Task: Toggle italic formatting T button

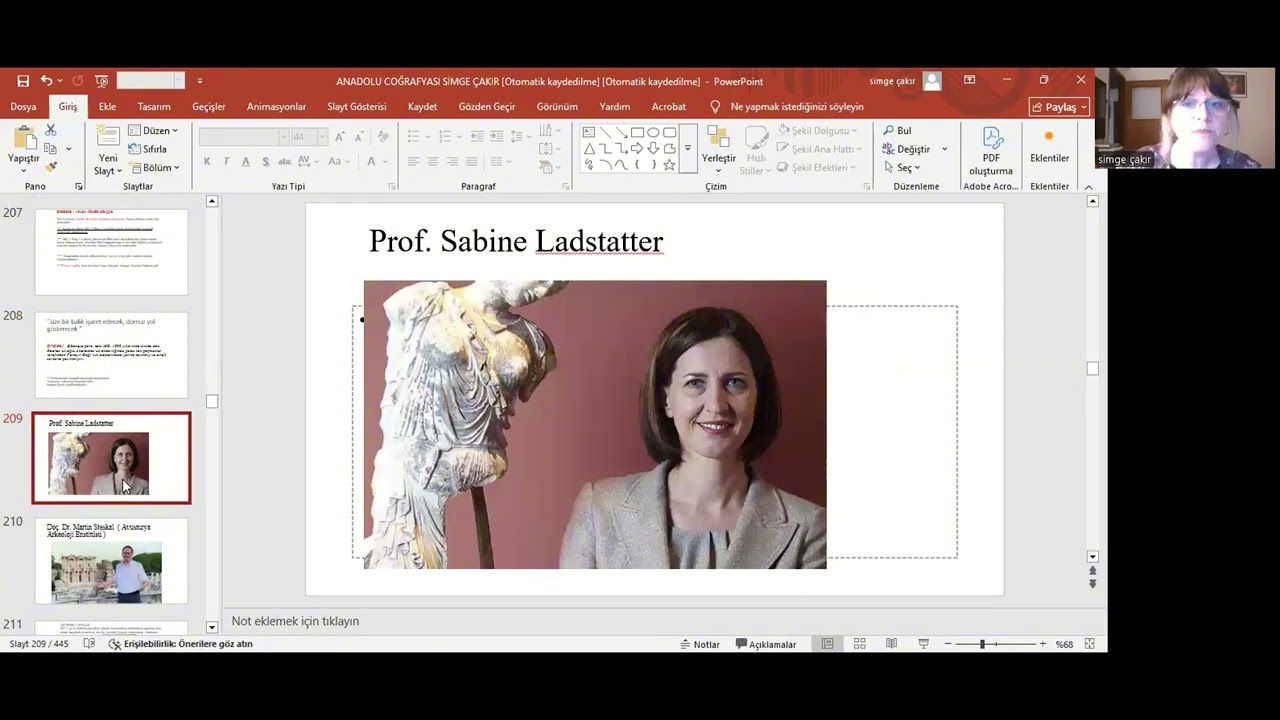Action: (226, 161)
